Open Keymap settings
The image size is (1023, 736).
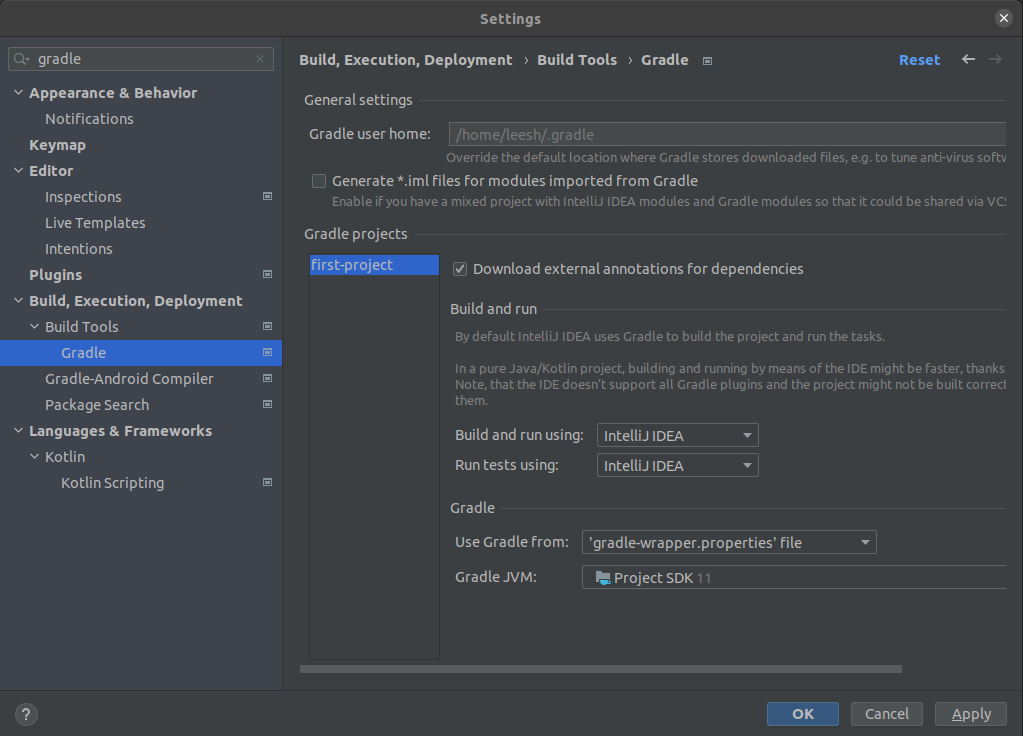(x=57, y=145)
